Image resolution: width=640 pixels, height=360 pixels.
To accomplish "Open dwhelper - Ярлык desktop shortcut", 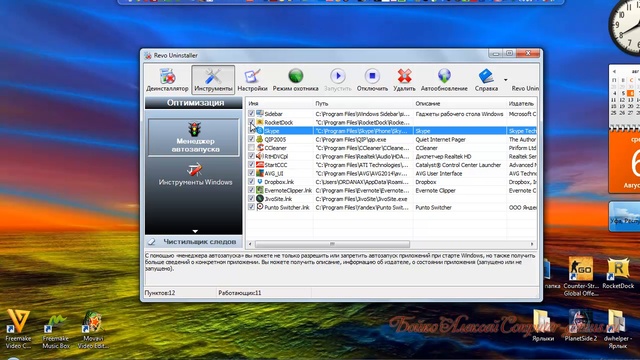I will coord(617,329).
